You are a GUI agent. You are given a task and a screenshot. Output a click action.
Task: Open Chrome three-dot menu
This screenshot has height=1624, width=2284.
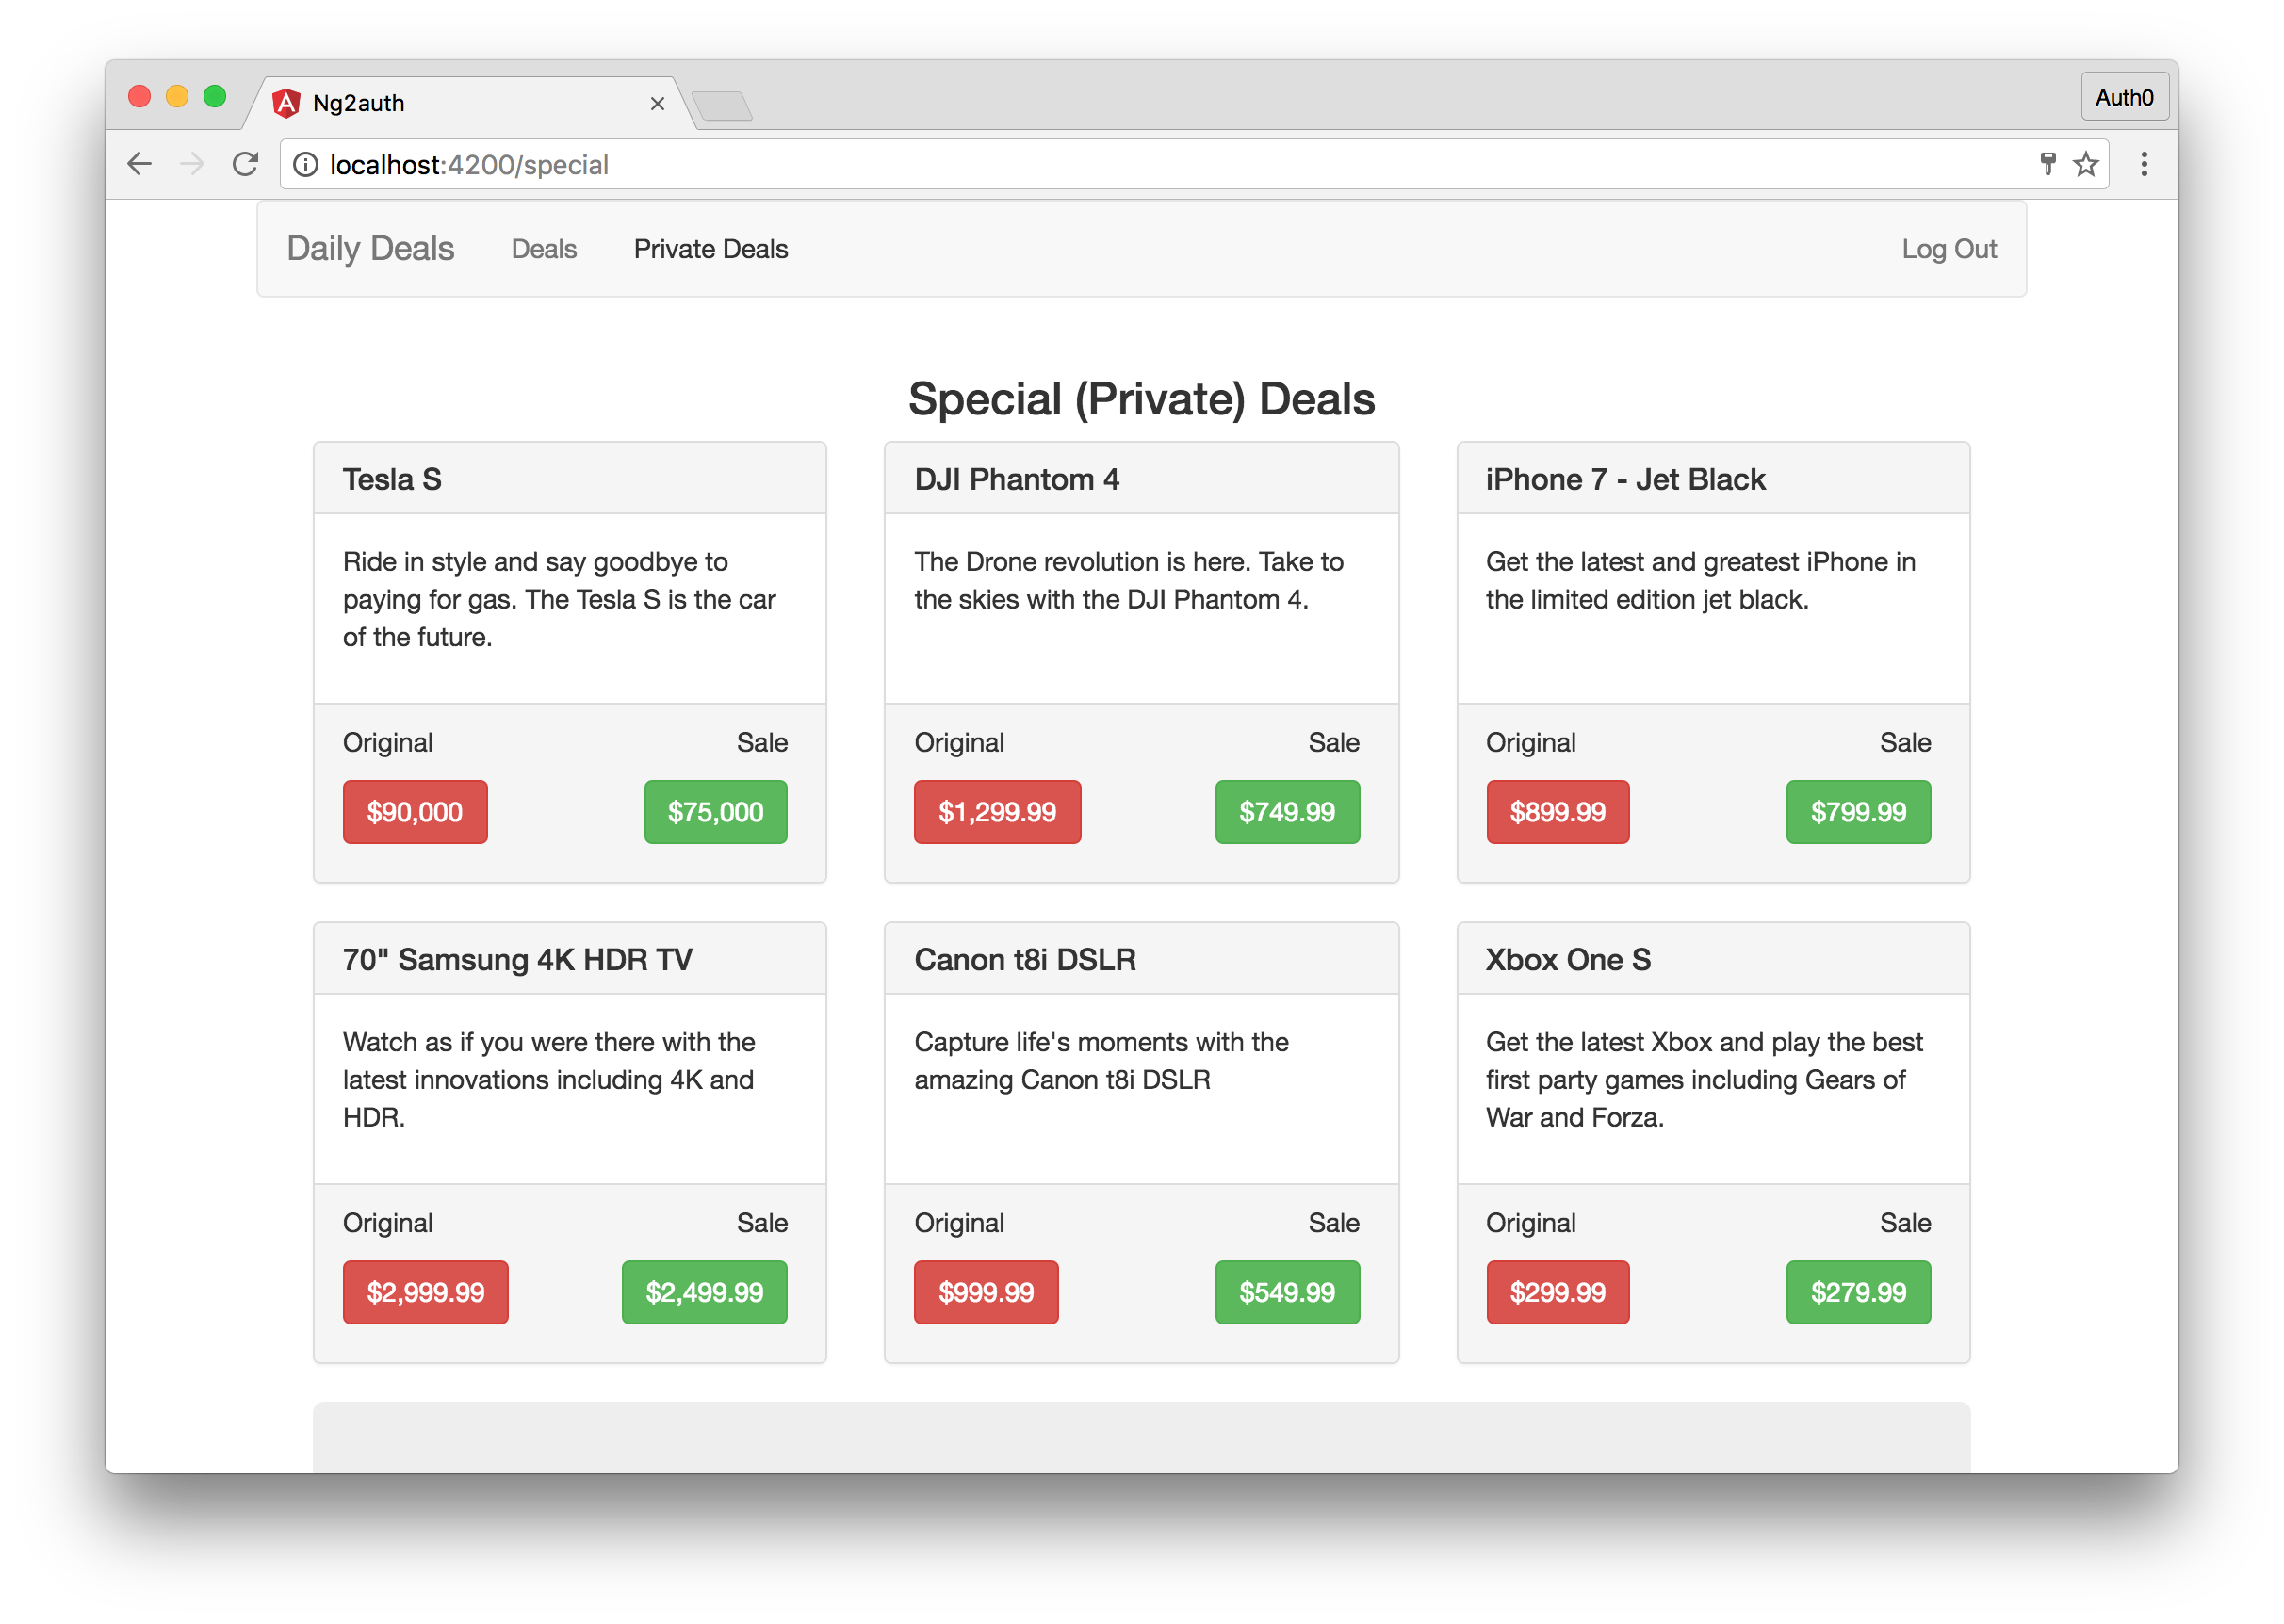(2143, 164)
